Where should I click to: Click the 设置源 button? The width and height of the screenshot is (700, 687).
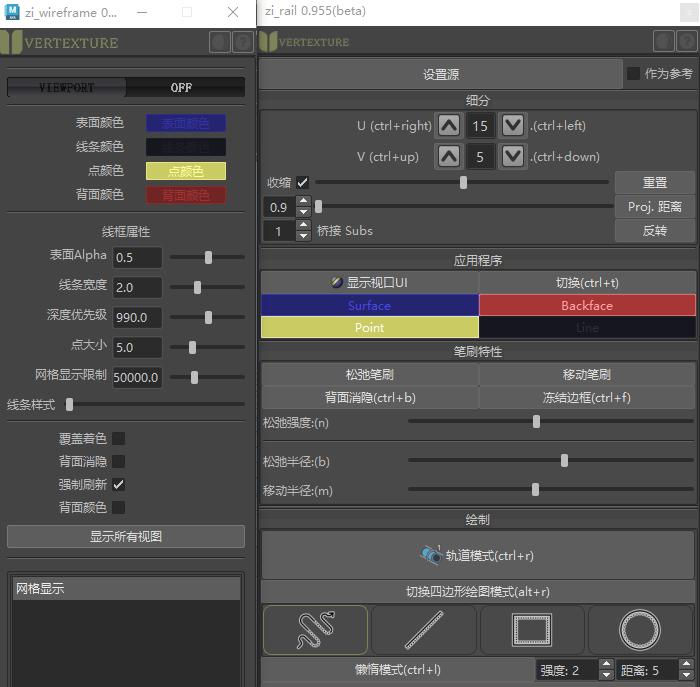click(440, 75)
